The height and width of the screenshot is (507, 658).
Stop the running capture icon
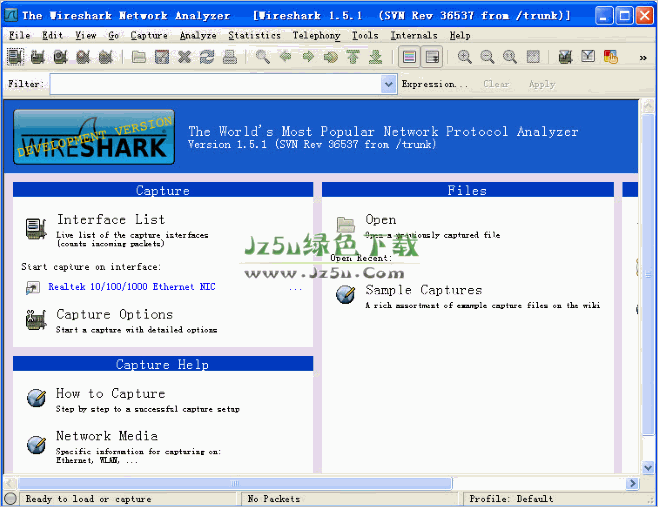[83, 57]
